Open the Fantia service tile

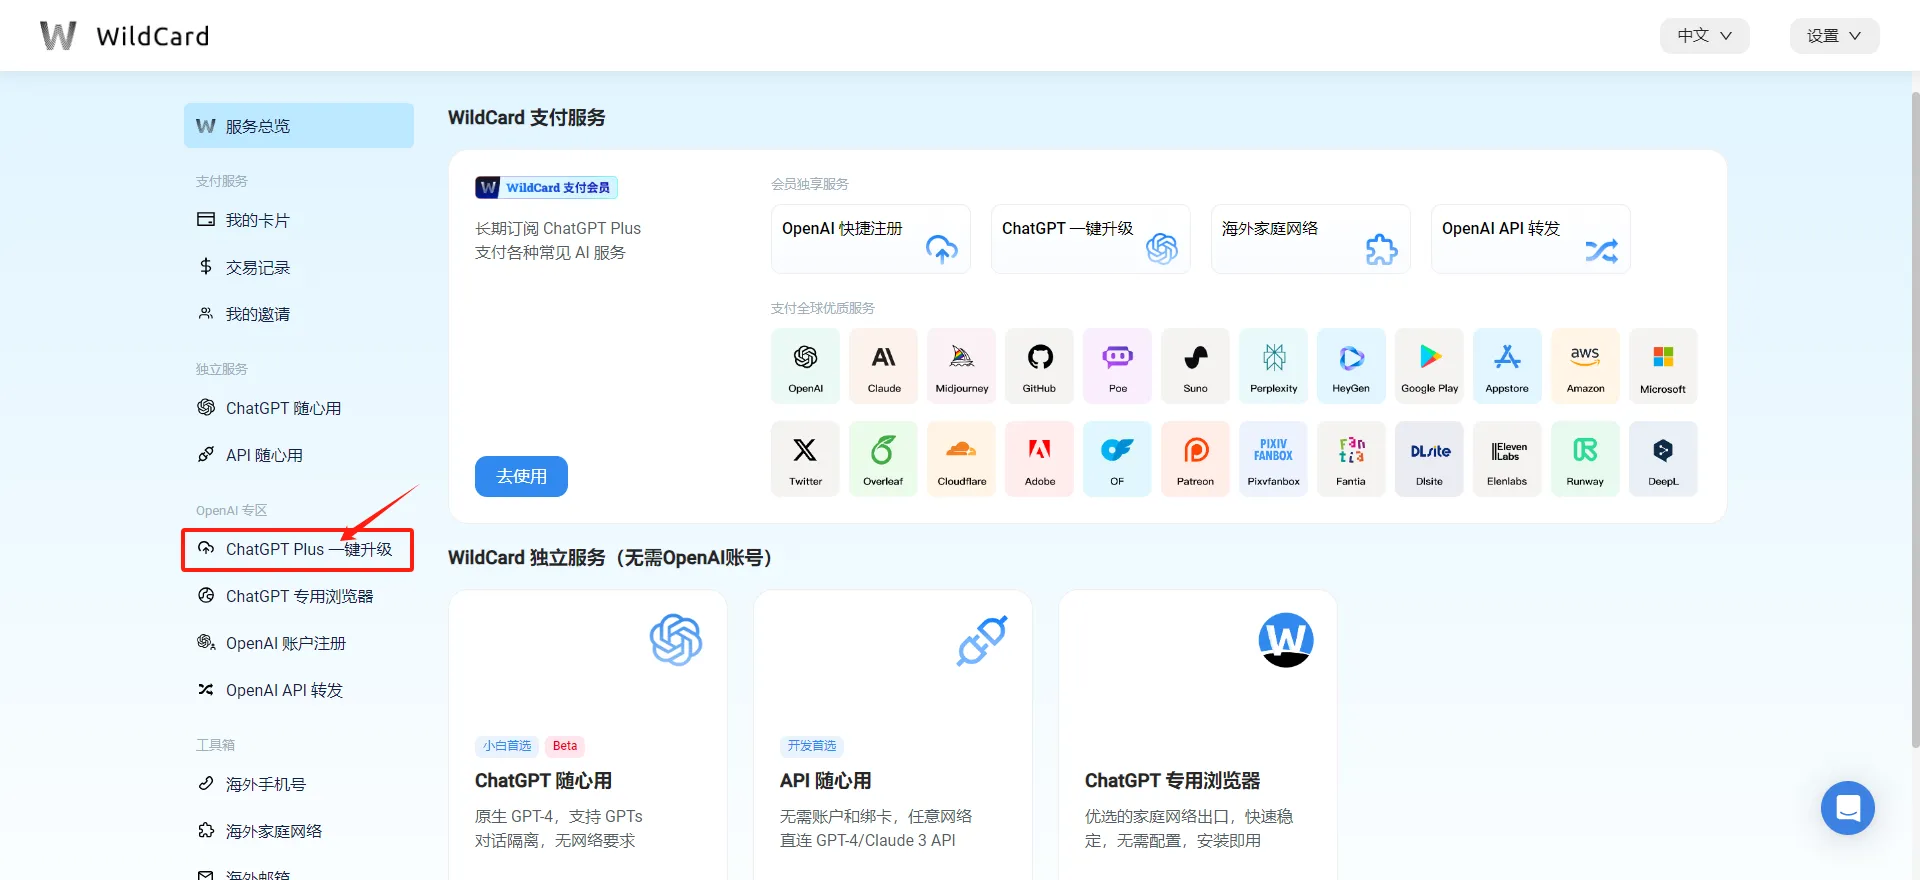pyautogui.click(x=1351, y=459)
